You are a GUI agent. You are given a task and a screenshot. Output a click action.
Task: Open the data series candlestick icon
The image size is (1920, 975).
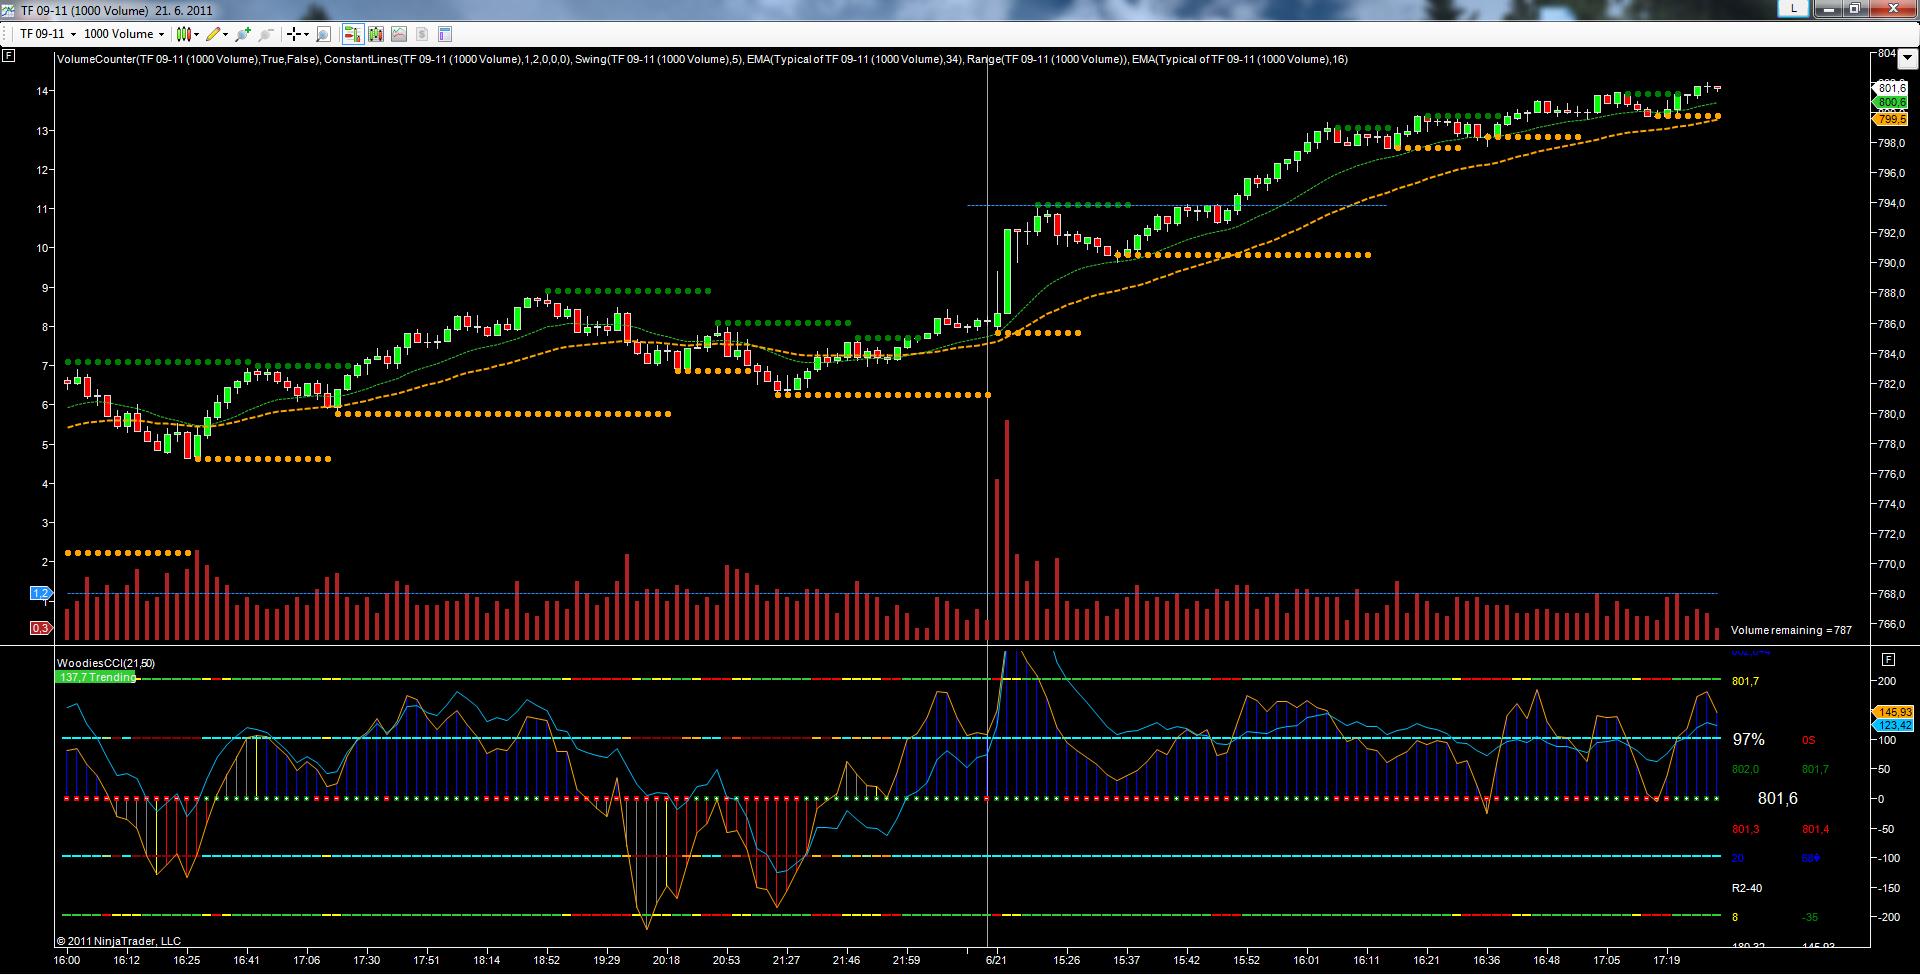click(376, 34)
